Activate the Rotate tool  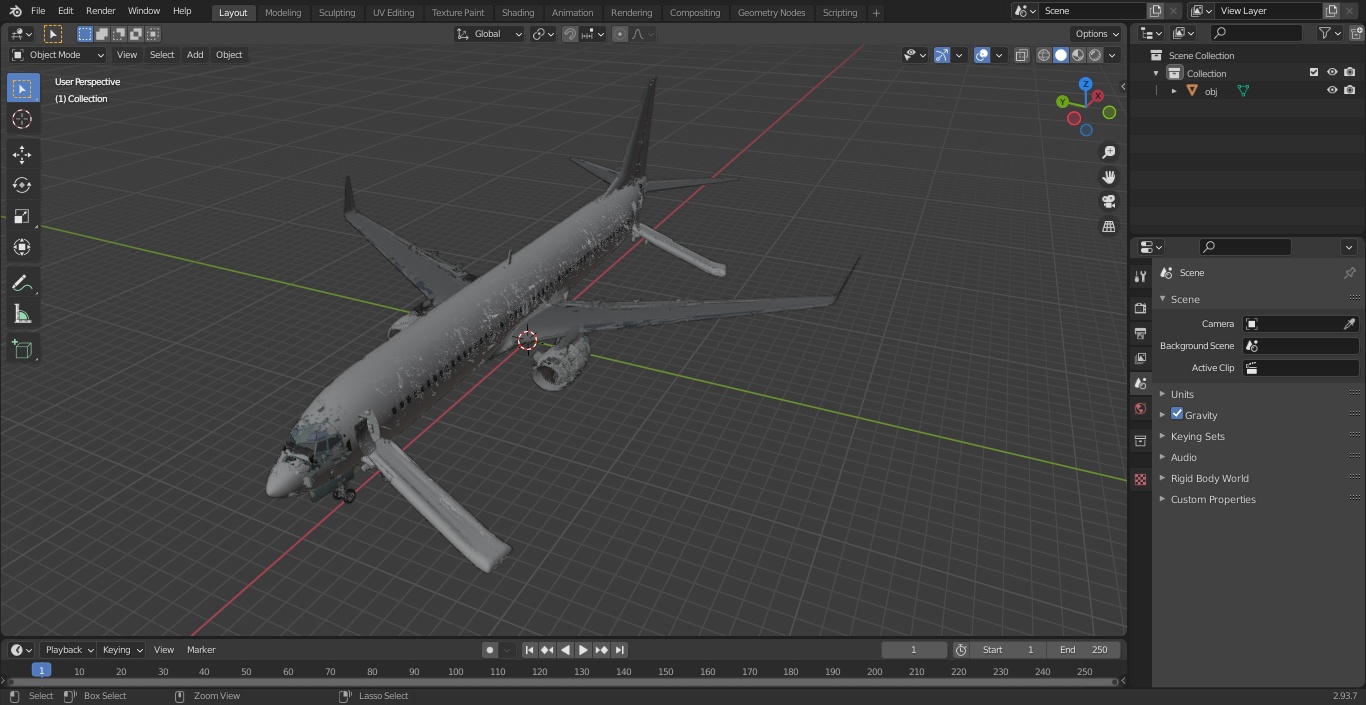click(x=22, y=185)
